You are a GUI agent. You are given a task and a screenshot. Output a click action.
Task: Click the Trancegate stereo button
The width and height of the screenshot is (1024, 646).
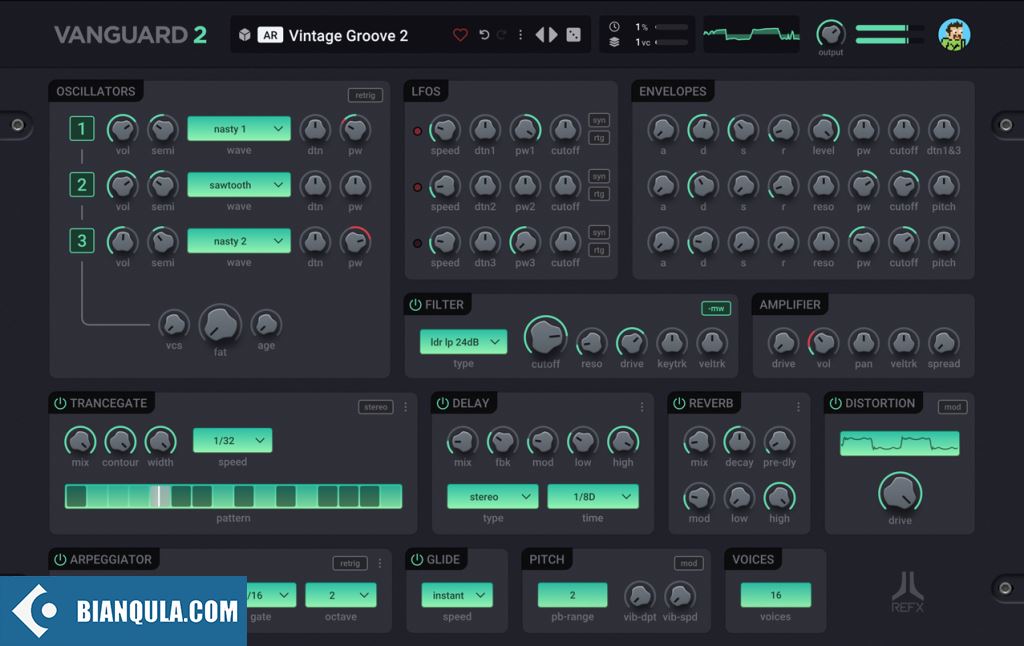[376, 407]
